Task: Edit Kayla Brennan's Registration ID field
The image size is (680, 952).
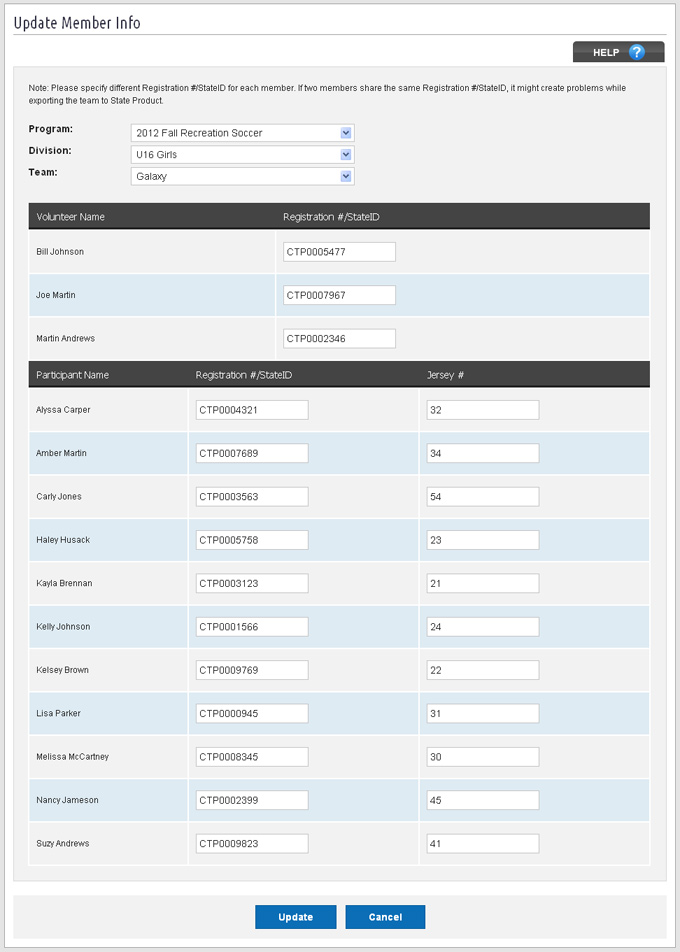Action: [x=252, y=583]
